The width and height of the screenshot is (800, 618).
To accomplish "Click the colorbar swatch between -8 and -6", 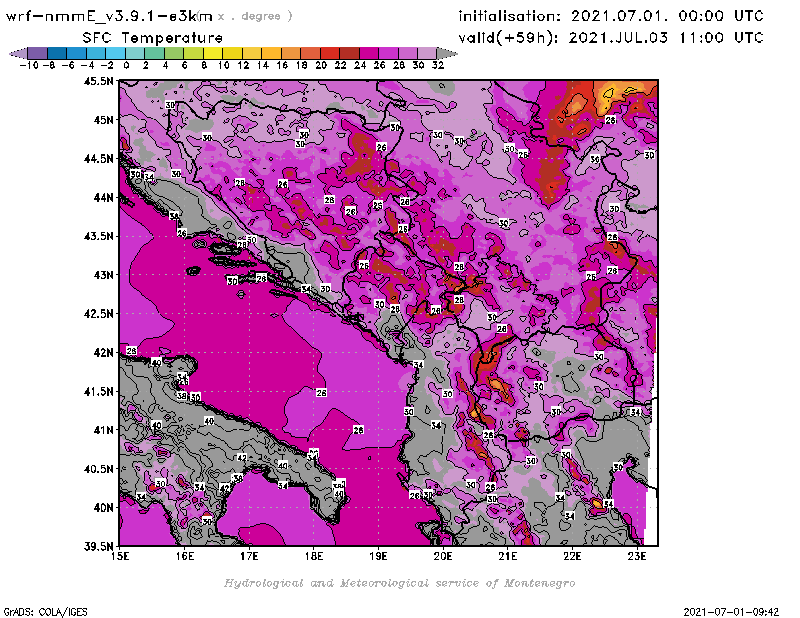I will (57, 53).
